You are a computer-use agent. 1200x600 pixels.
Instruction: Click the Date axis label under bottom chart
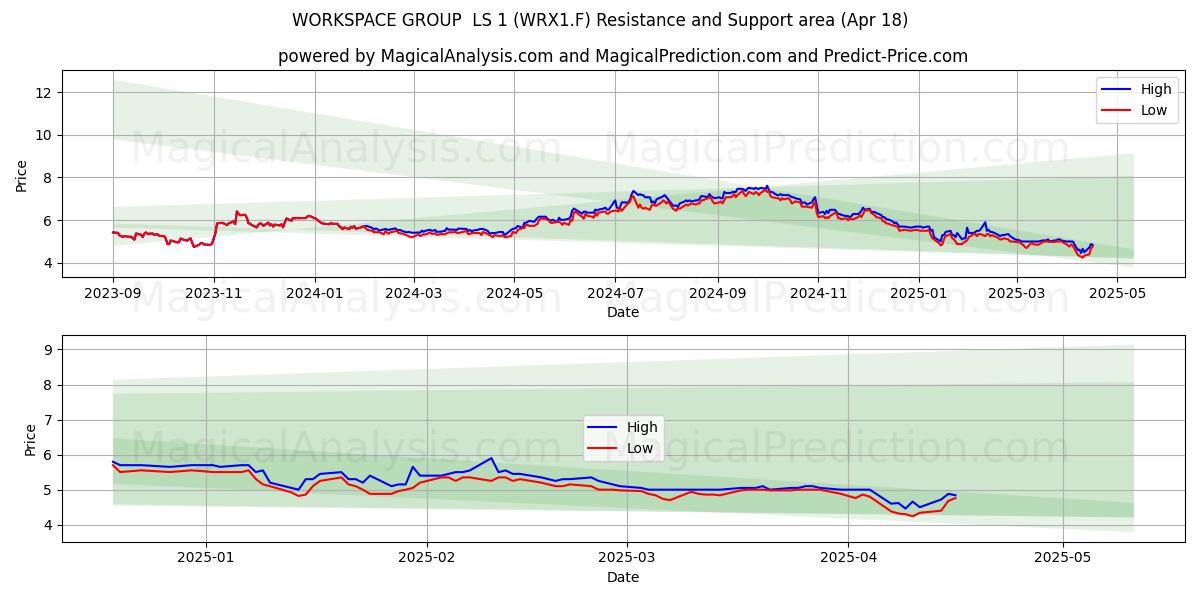(x=623, y=577)
